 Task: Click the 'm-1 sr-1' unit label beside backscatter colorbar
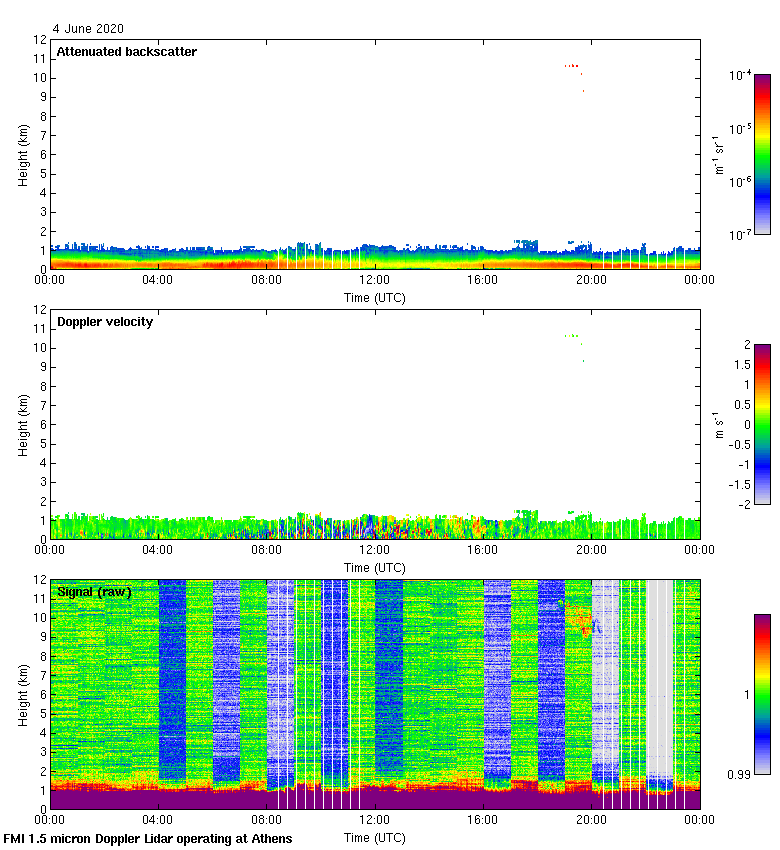[x=719, y=154]
